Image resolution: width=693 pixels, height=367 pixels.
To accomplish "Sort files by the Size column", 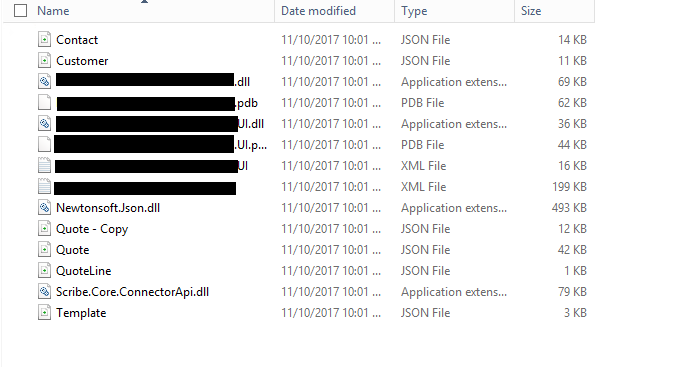I will point(531,11).
